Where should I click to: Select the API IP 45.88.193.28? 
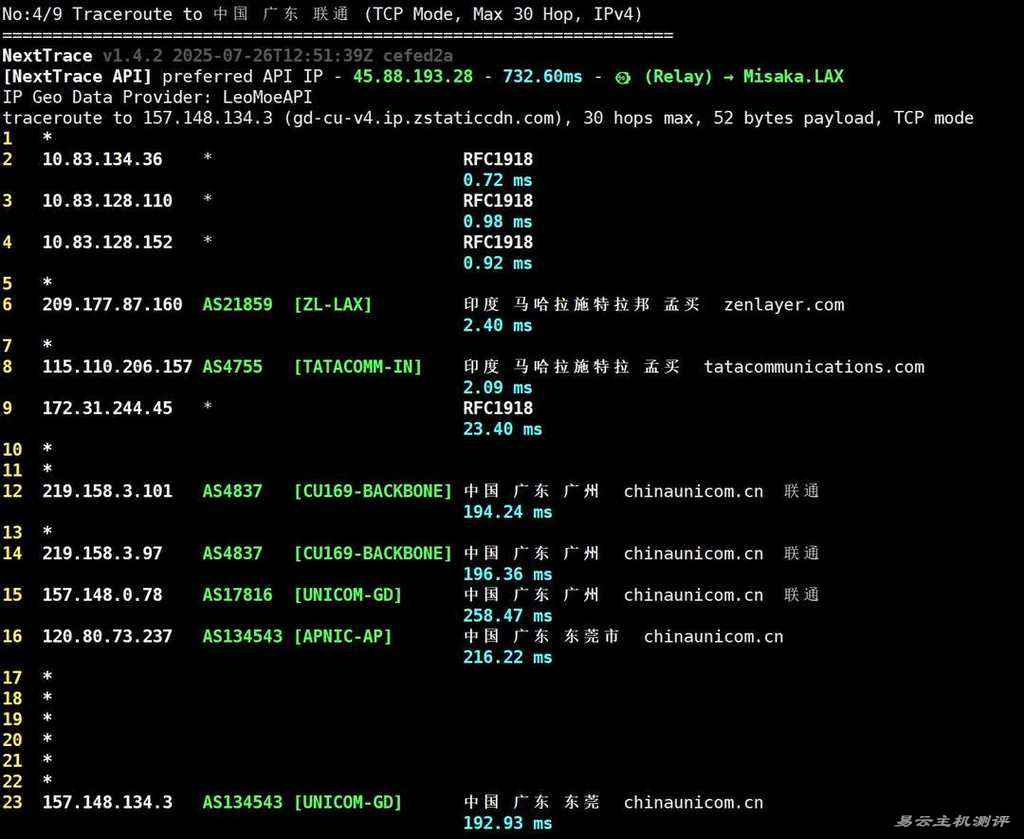pyautogui.click(x=413, y=76)
